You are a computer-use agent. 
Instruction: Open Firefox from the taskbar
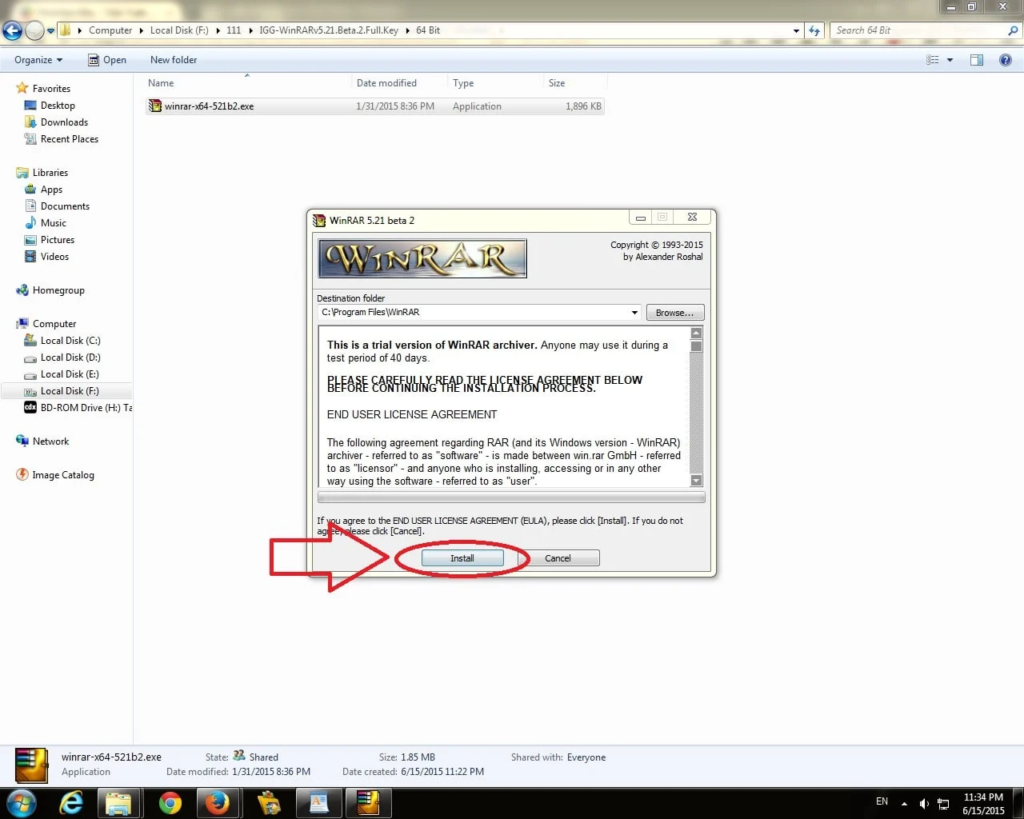point(218,802)
